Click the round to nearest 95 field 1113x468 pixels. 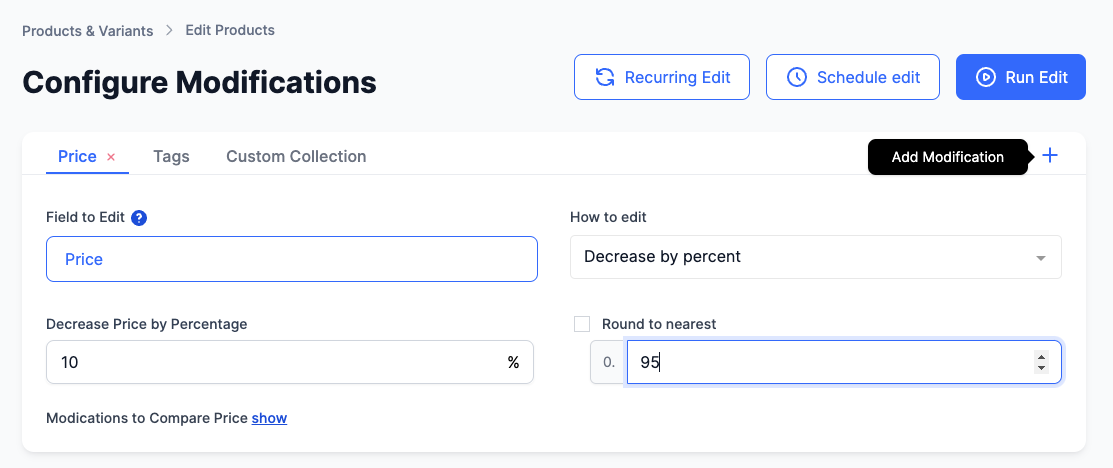(844, 362)
